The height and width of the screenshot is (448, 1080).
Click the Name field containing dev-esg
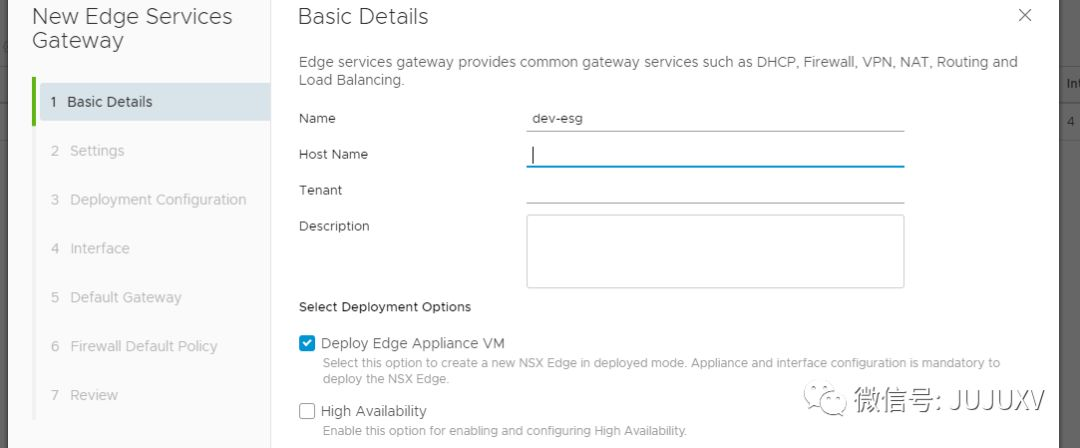click(x=714, y=118)
